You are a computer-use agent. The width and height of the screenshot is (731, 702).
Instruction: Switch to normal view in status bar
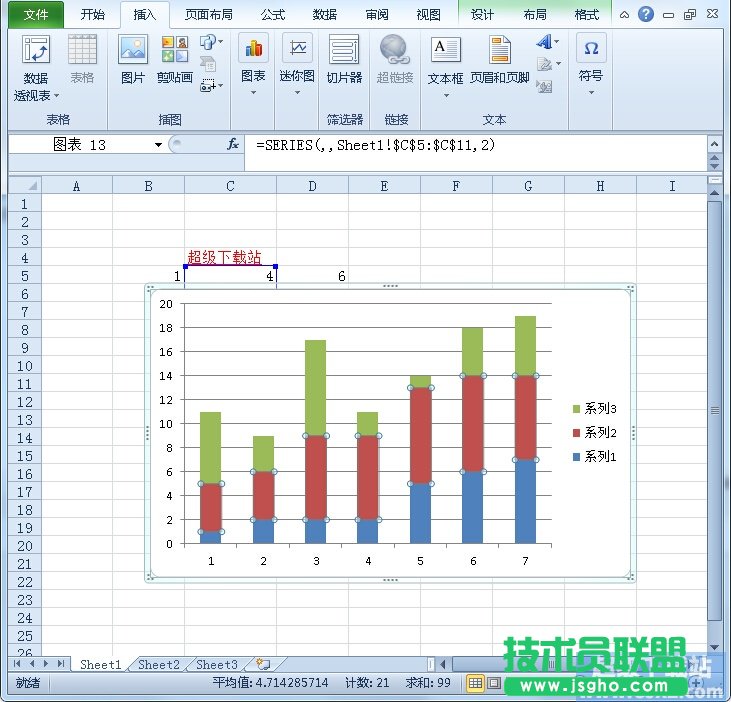(x=476, y=684)
